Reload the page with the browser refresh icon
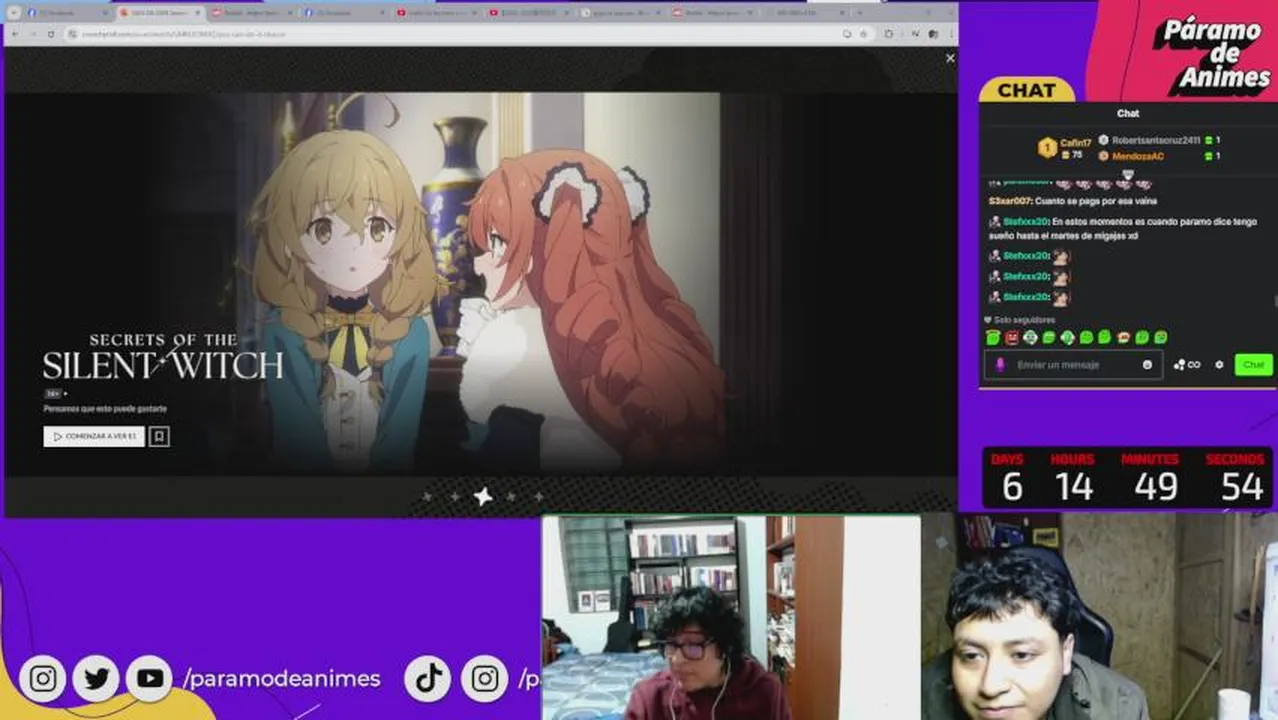 coord(51,33)
